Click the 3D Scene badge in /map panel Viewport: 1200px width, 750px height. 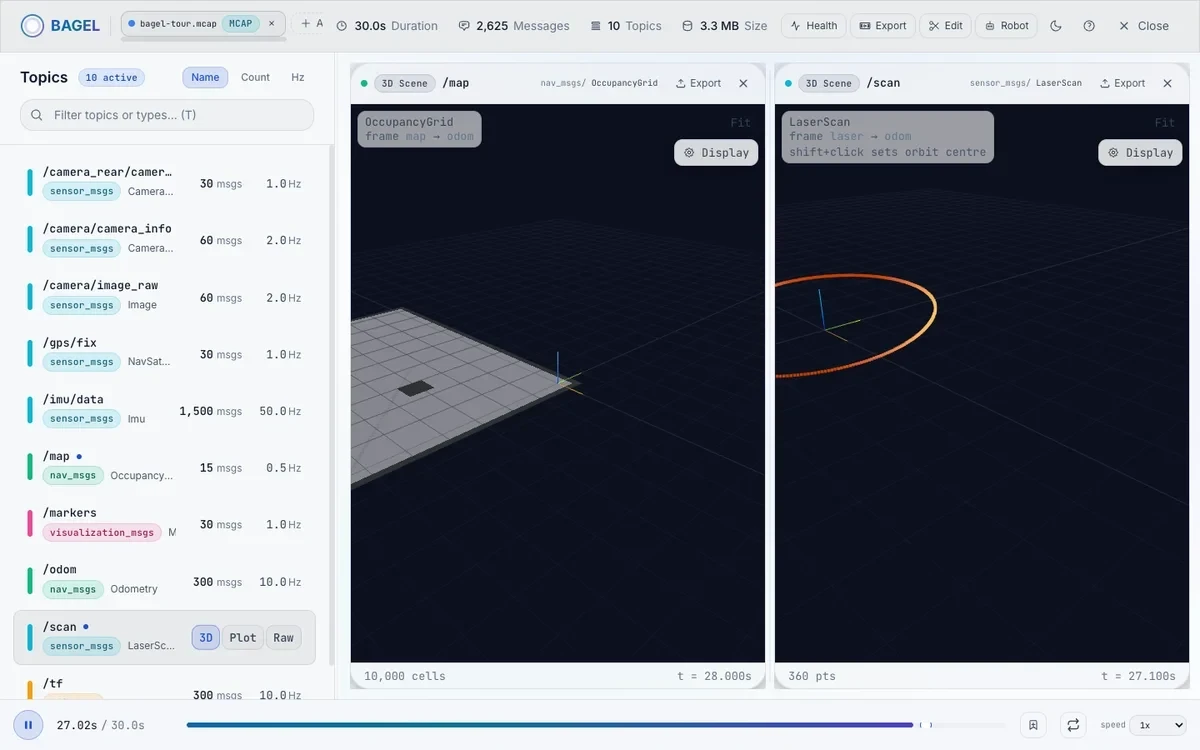coord(405,83)
